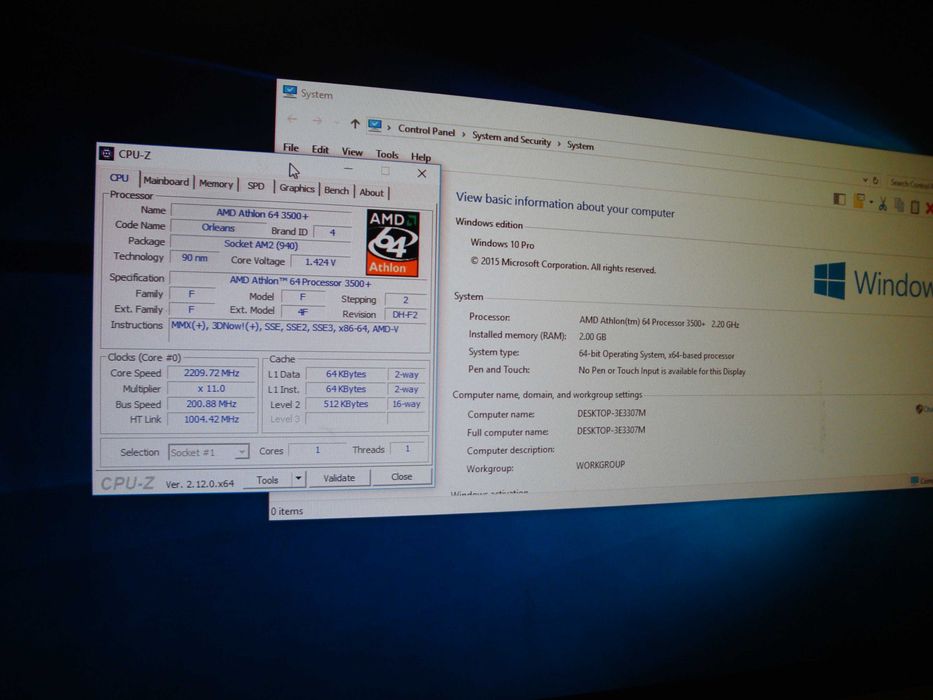Go forward in the System window
The height and width of the screenshot is (700, 933).
click(x=318, y=121)
